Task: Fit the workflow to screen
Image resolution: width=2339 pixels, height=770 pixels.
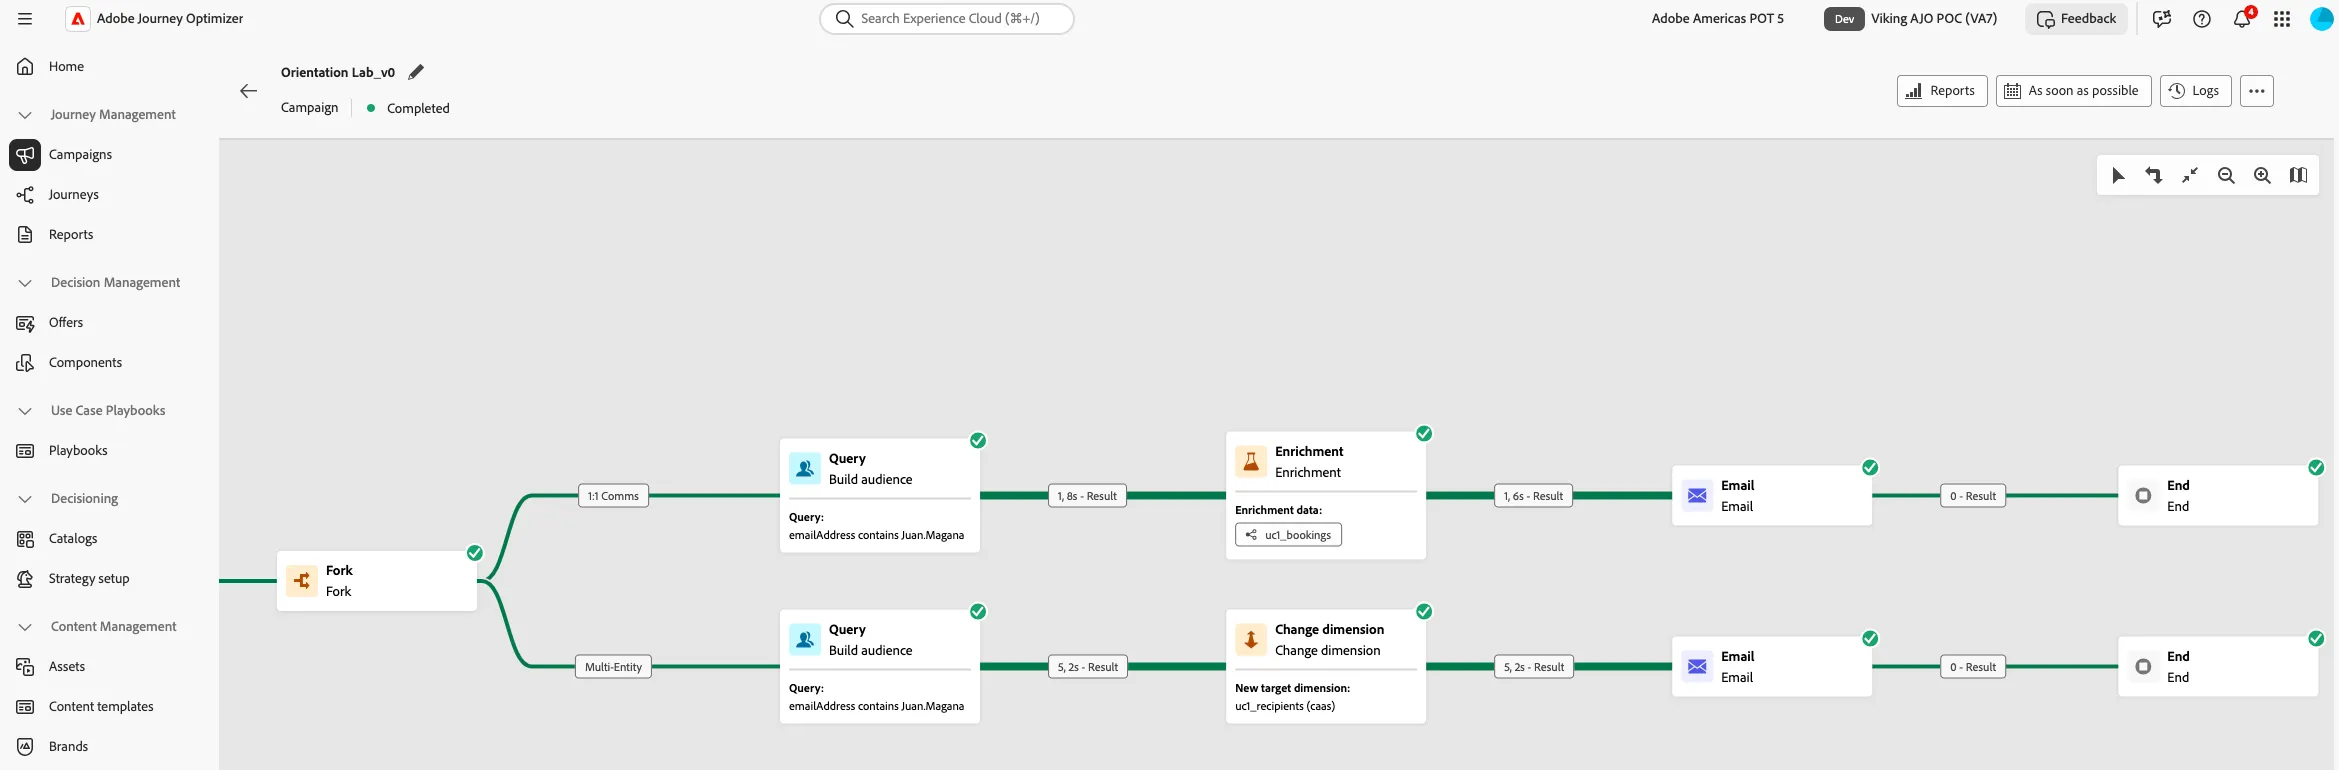Action: click(x=2190, y=175)
